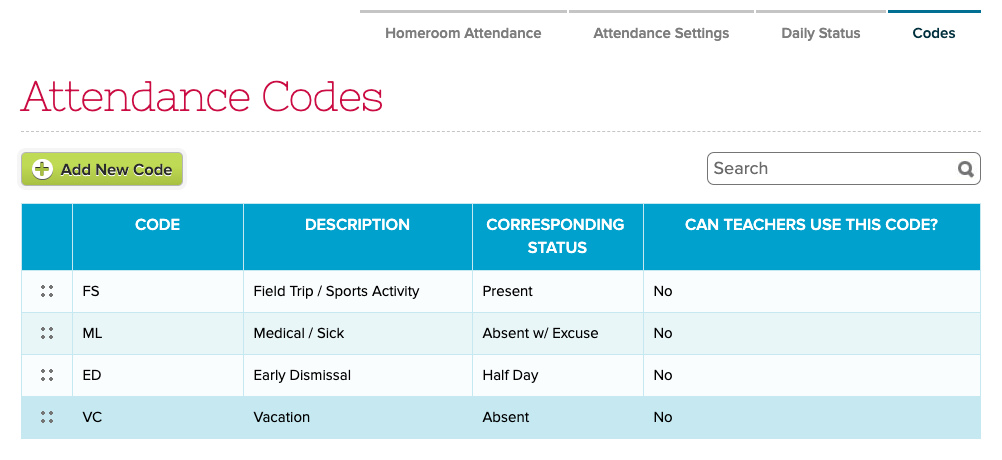Open the Homeroom Attendance tab
Viewport: 1002px width, 460px height.
(463, 33)
